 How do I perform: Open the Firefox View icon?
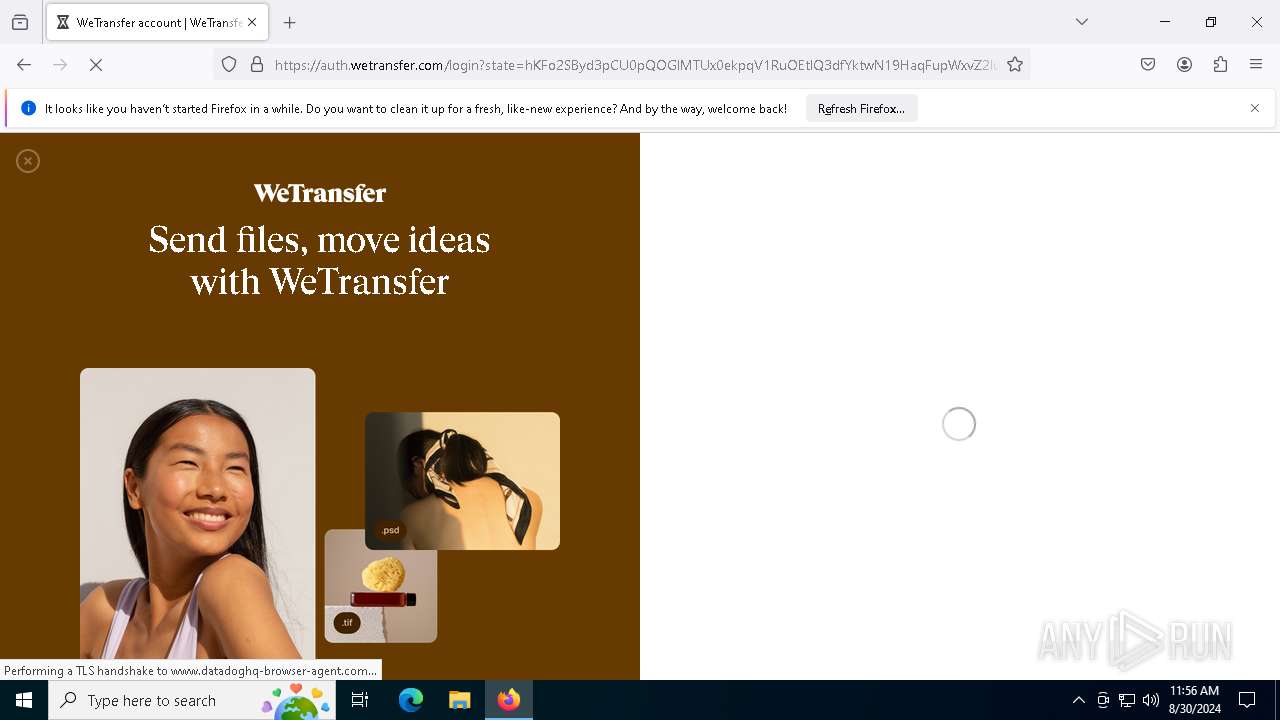click(x=20, y=22)
